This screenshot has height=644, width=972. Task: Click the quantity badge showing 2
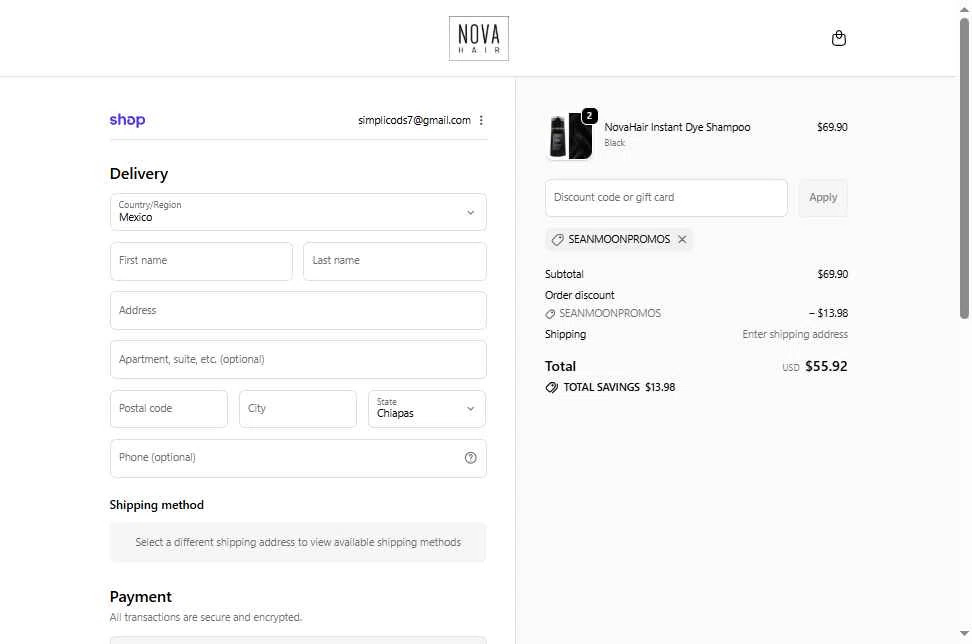pyautogui.click(x=589, y=115)
